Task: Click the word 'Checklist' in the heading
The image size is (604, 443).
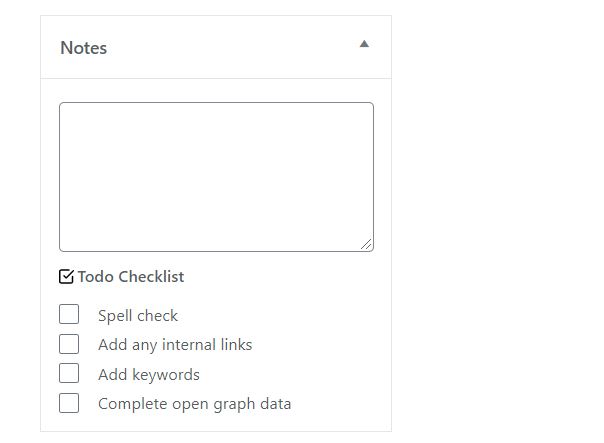Action: click(151, 277)
